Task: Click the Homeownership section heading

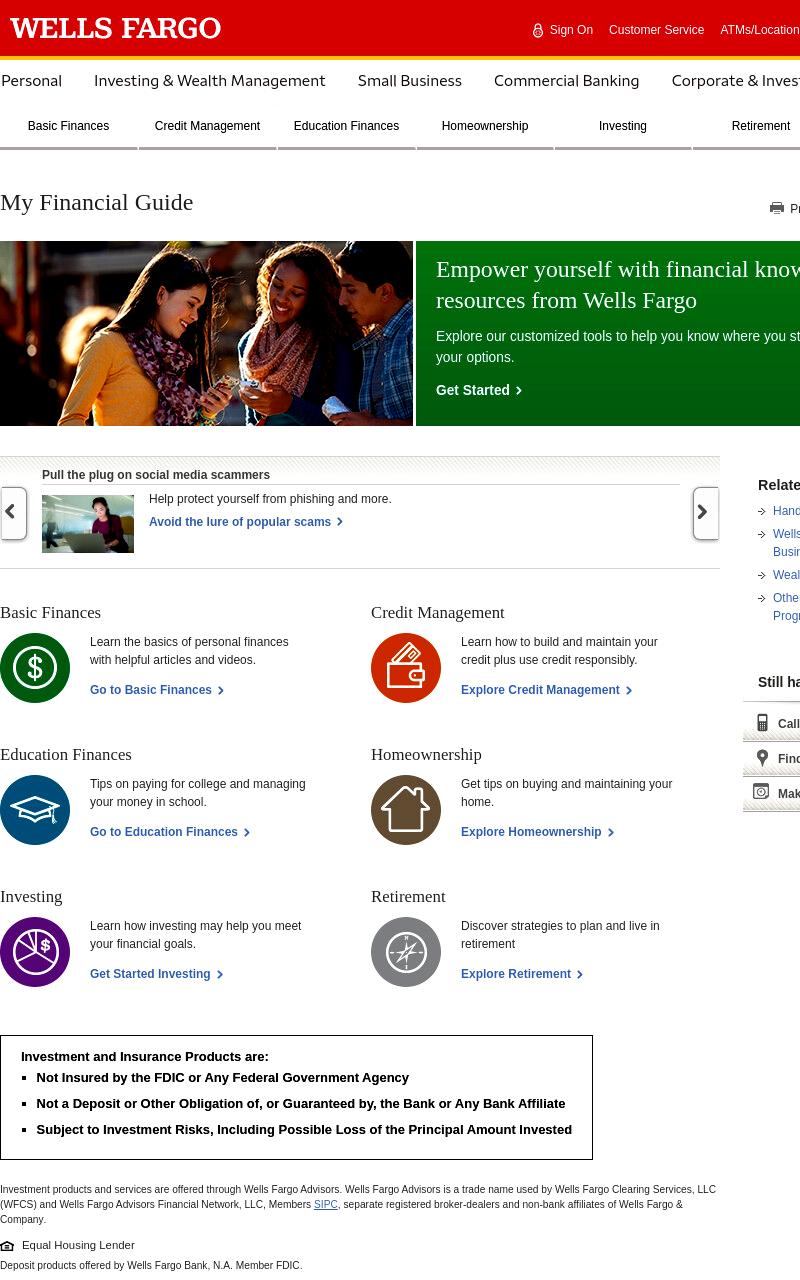Action: point(426,755)
